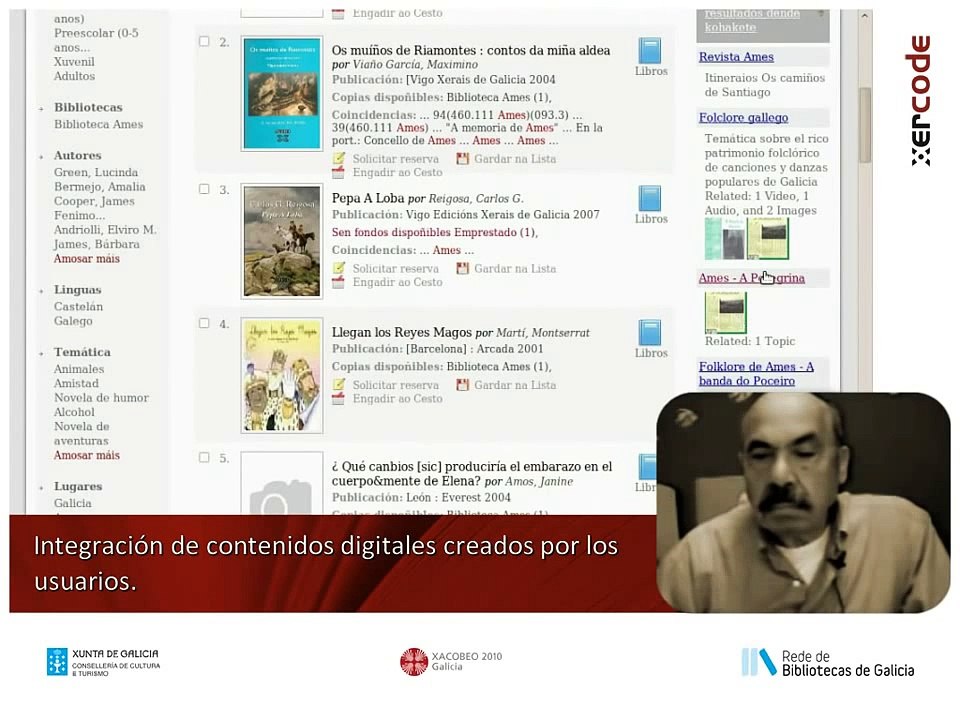This screenshot has height=720, width=960.
Task: Click Engadir ao Cesto icon for Llegan los Reyes Magos
Action: (338, 398)
